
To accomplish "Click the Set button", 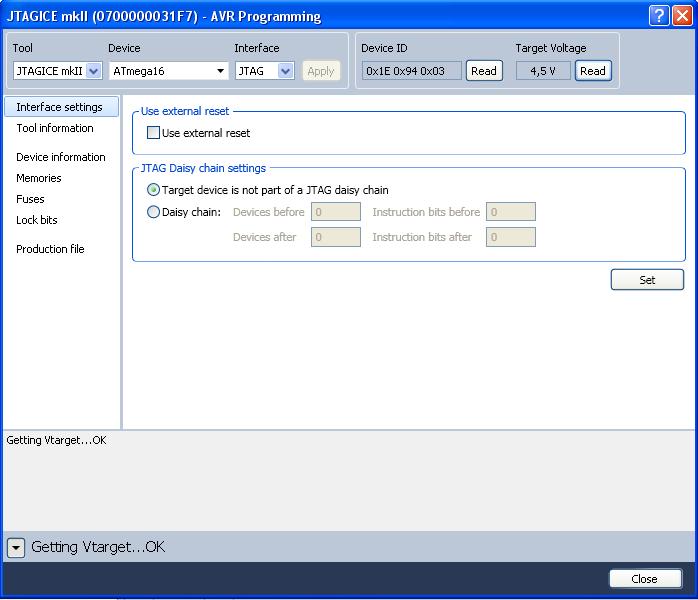I will click(x=647, y=280).
